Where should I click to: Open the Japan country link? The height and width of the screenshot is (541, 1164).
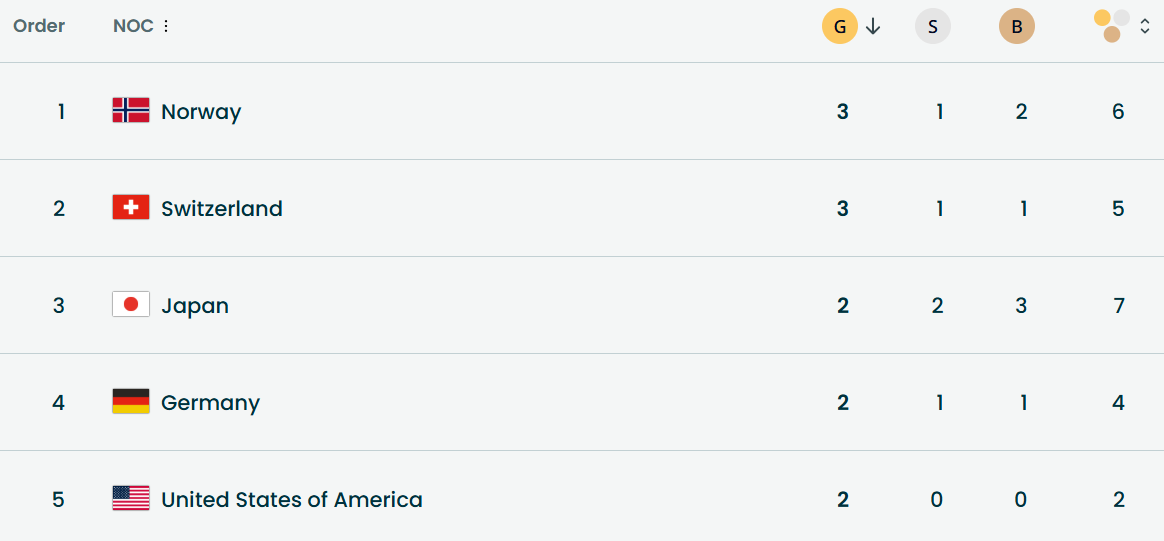195,305
